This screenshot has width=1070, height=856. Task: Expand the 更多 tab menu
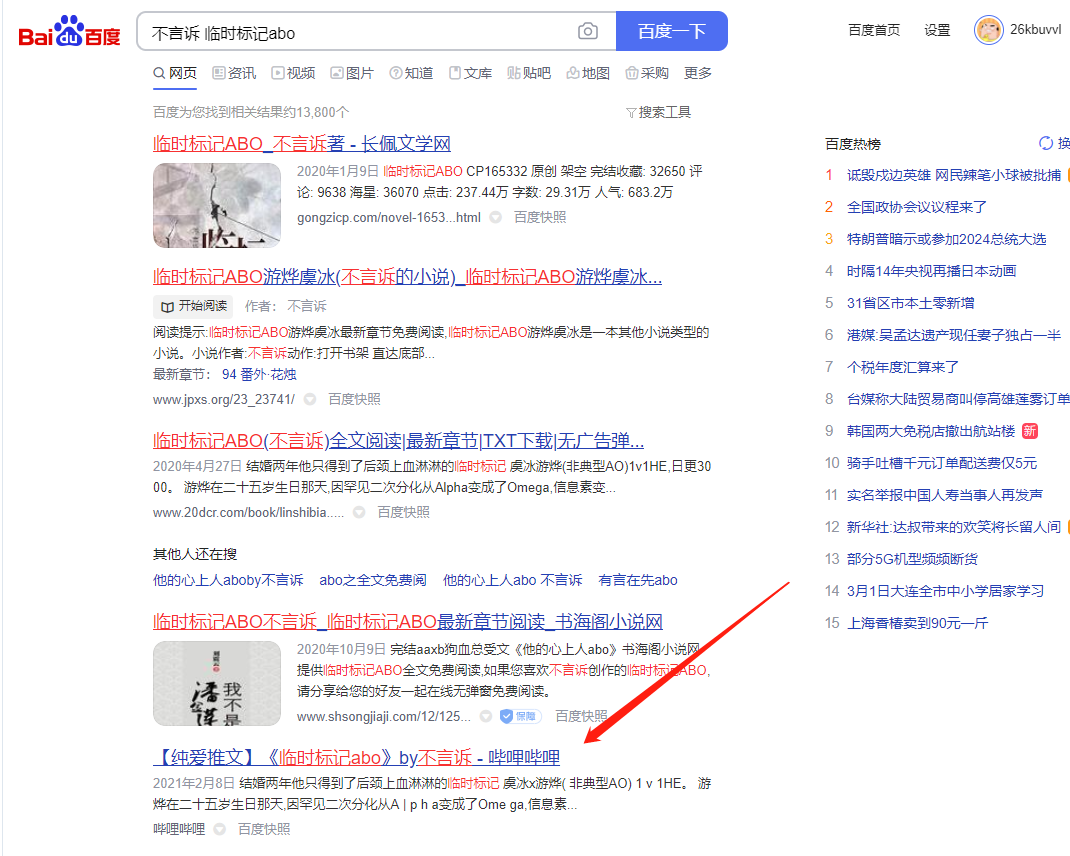coord(697,73)
